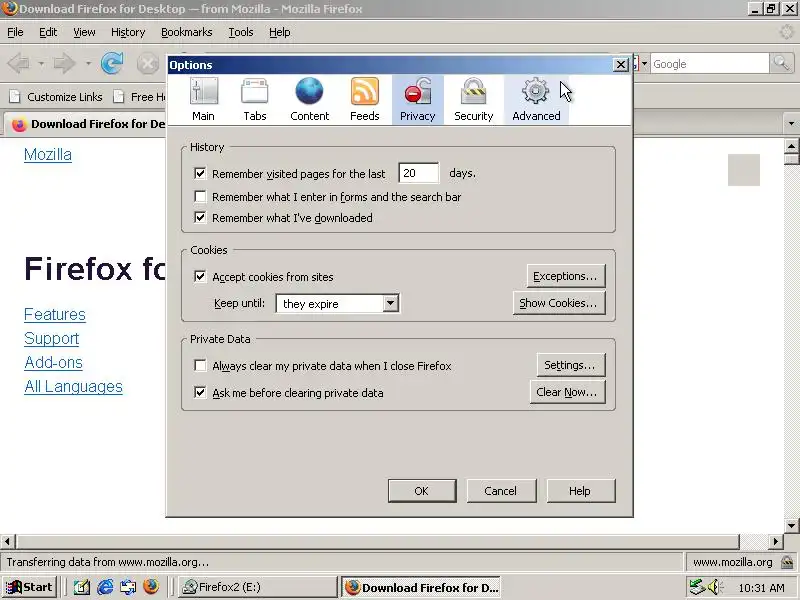The image size is (800, 600).
Task: Open the list all tabs dropdown
Action: 791,123
